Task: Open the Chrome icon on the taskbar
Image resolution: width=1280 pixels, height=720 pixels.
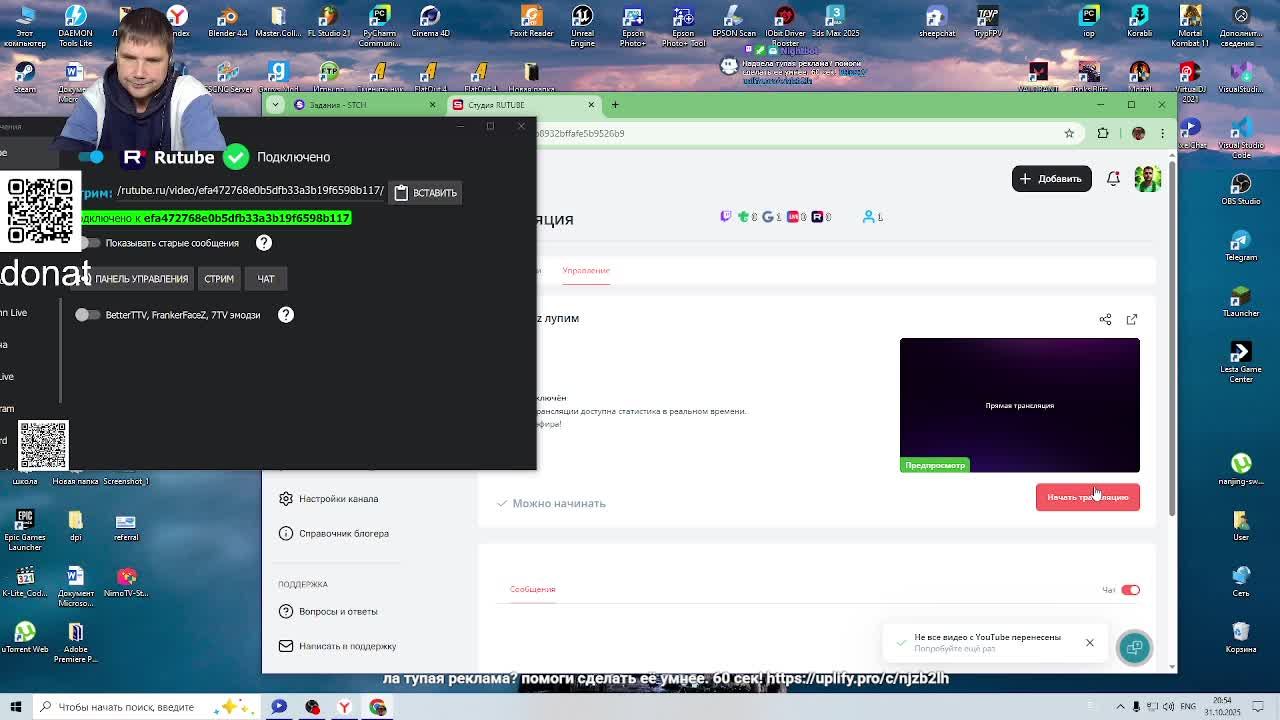Action: (x=378, y=708)
